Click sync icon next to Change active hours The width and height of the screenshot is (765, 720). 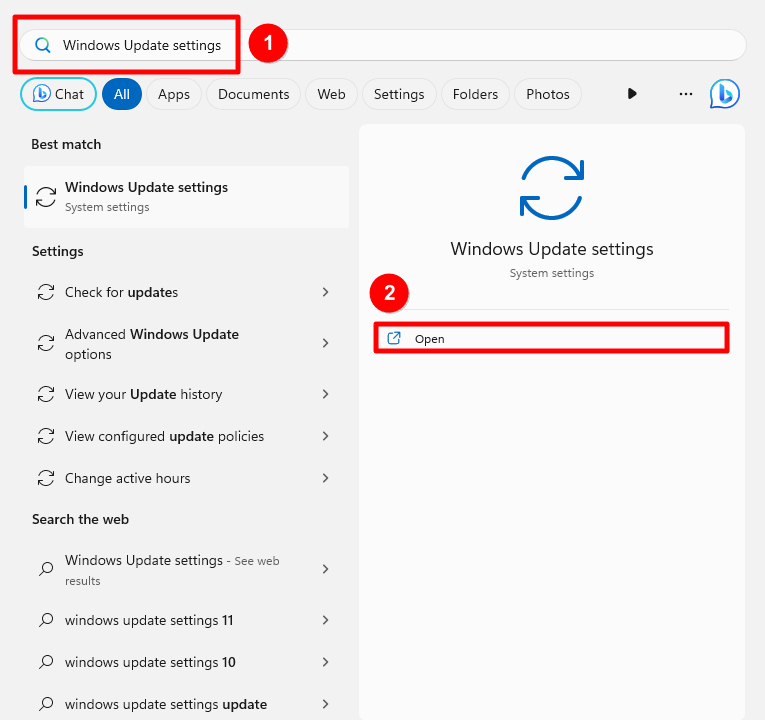coord(46,478)
